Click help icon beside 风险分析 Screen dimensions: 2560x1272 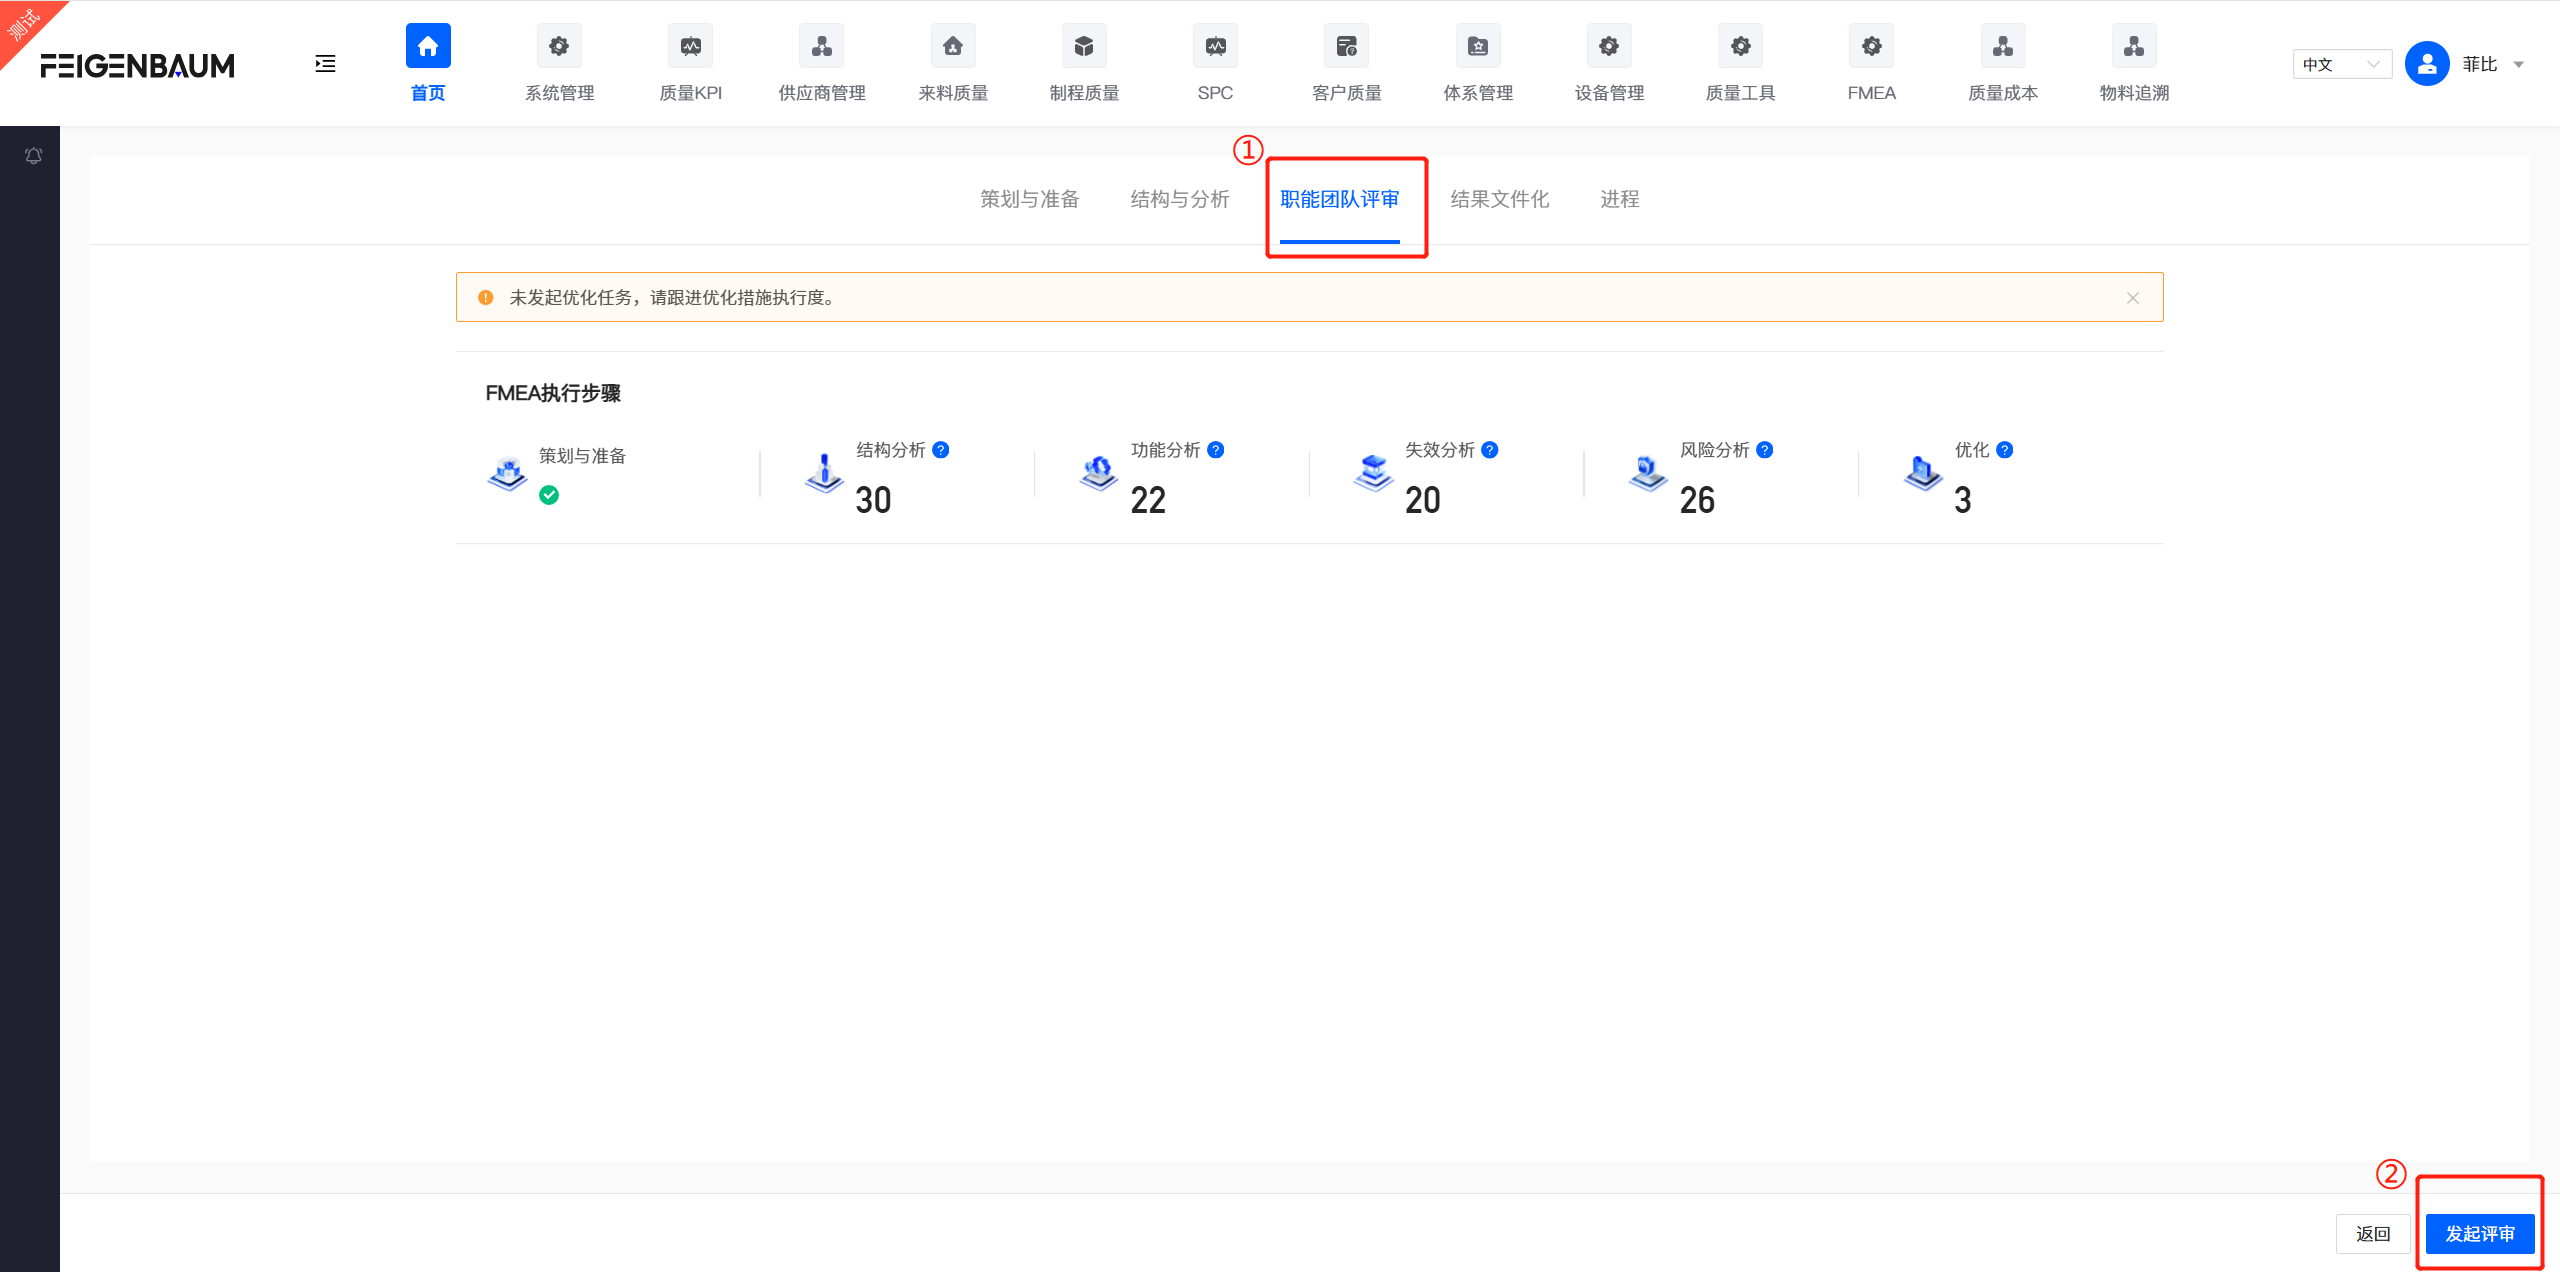point(1765,450)
